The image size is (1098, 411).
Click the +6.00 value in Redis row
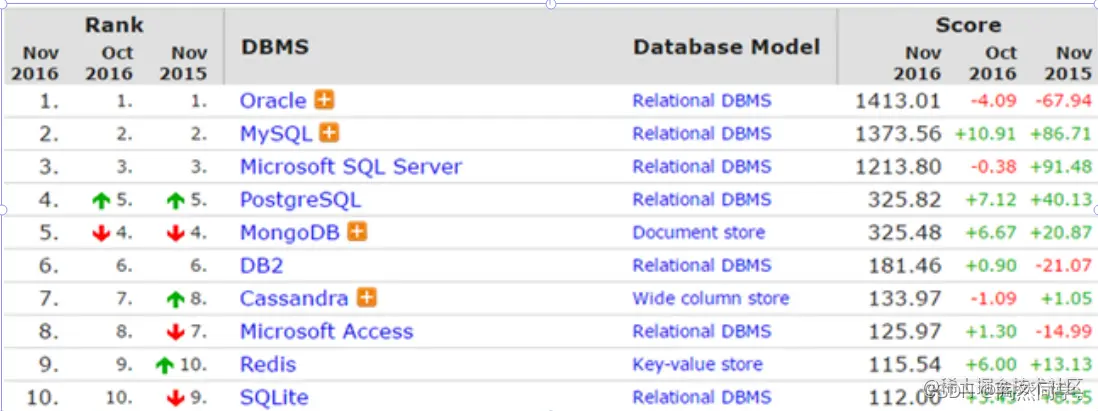point(991,364)
